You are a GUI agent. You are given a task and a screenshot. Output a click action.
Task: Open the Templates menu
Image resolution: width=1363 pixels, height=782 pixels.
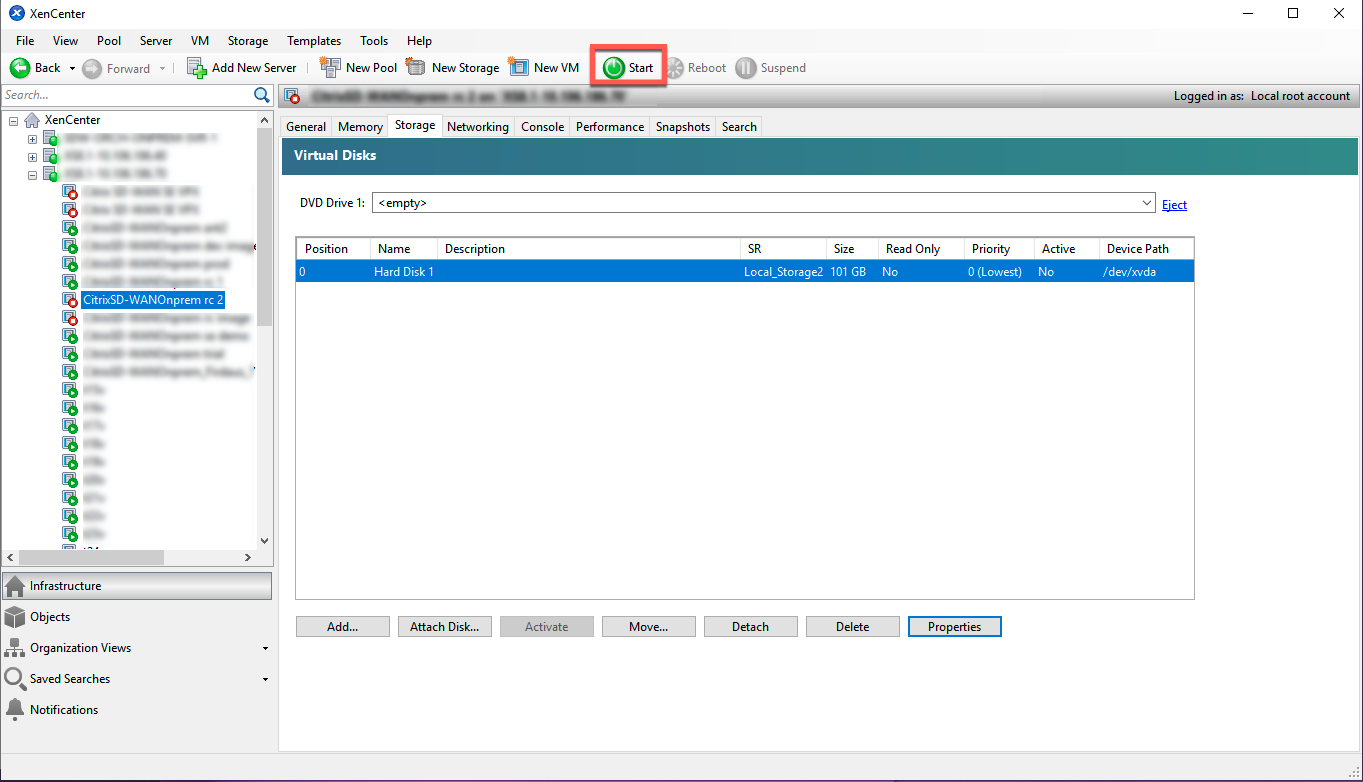coord(314,41)
